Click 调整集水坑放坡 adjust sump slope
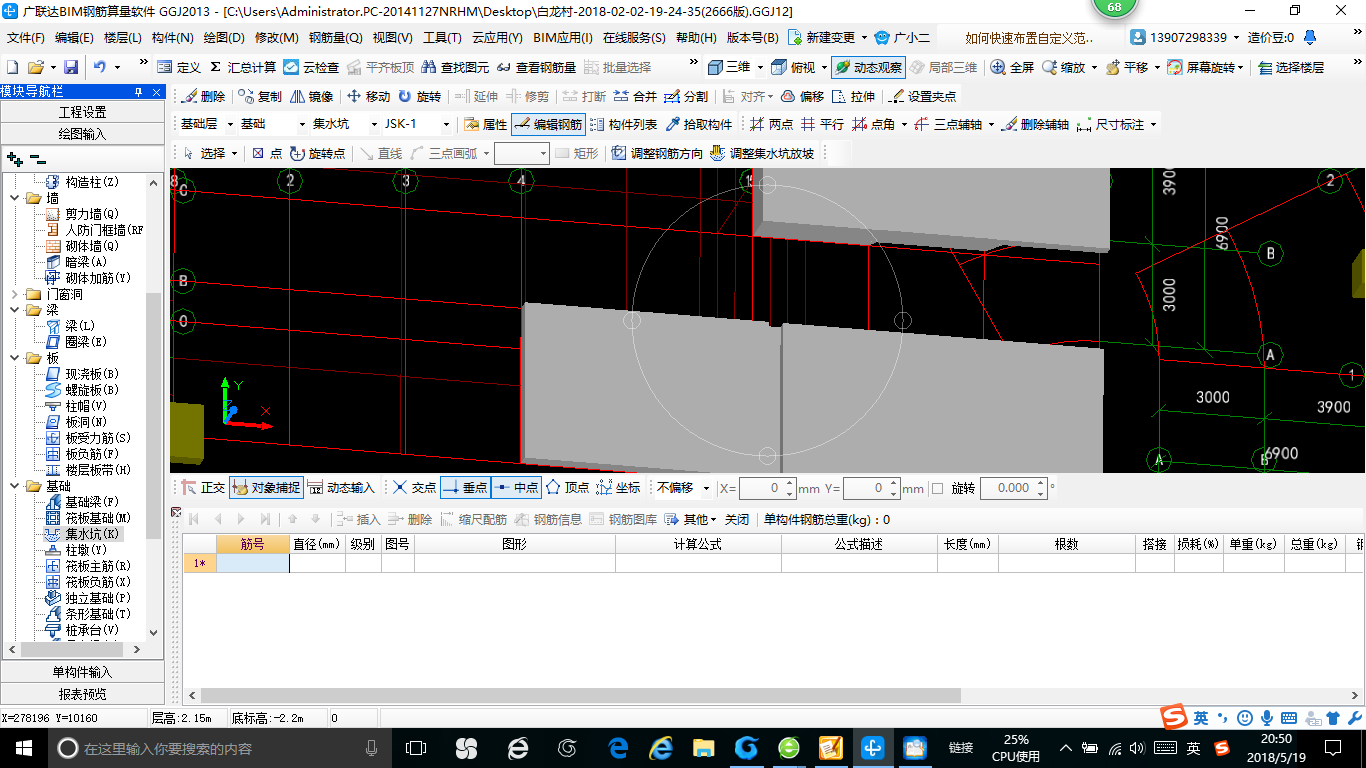The image size is (1366, 768). 762,153
